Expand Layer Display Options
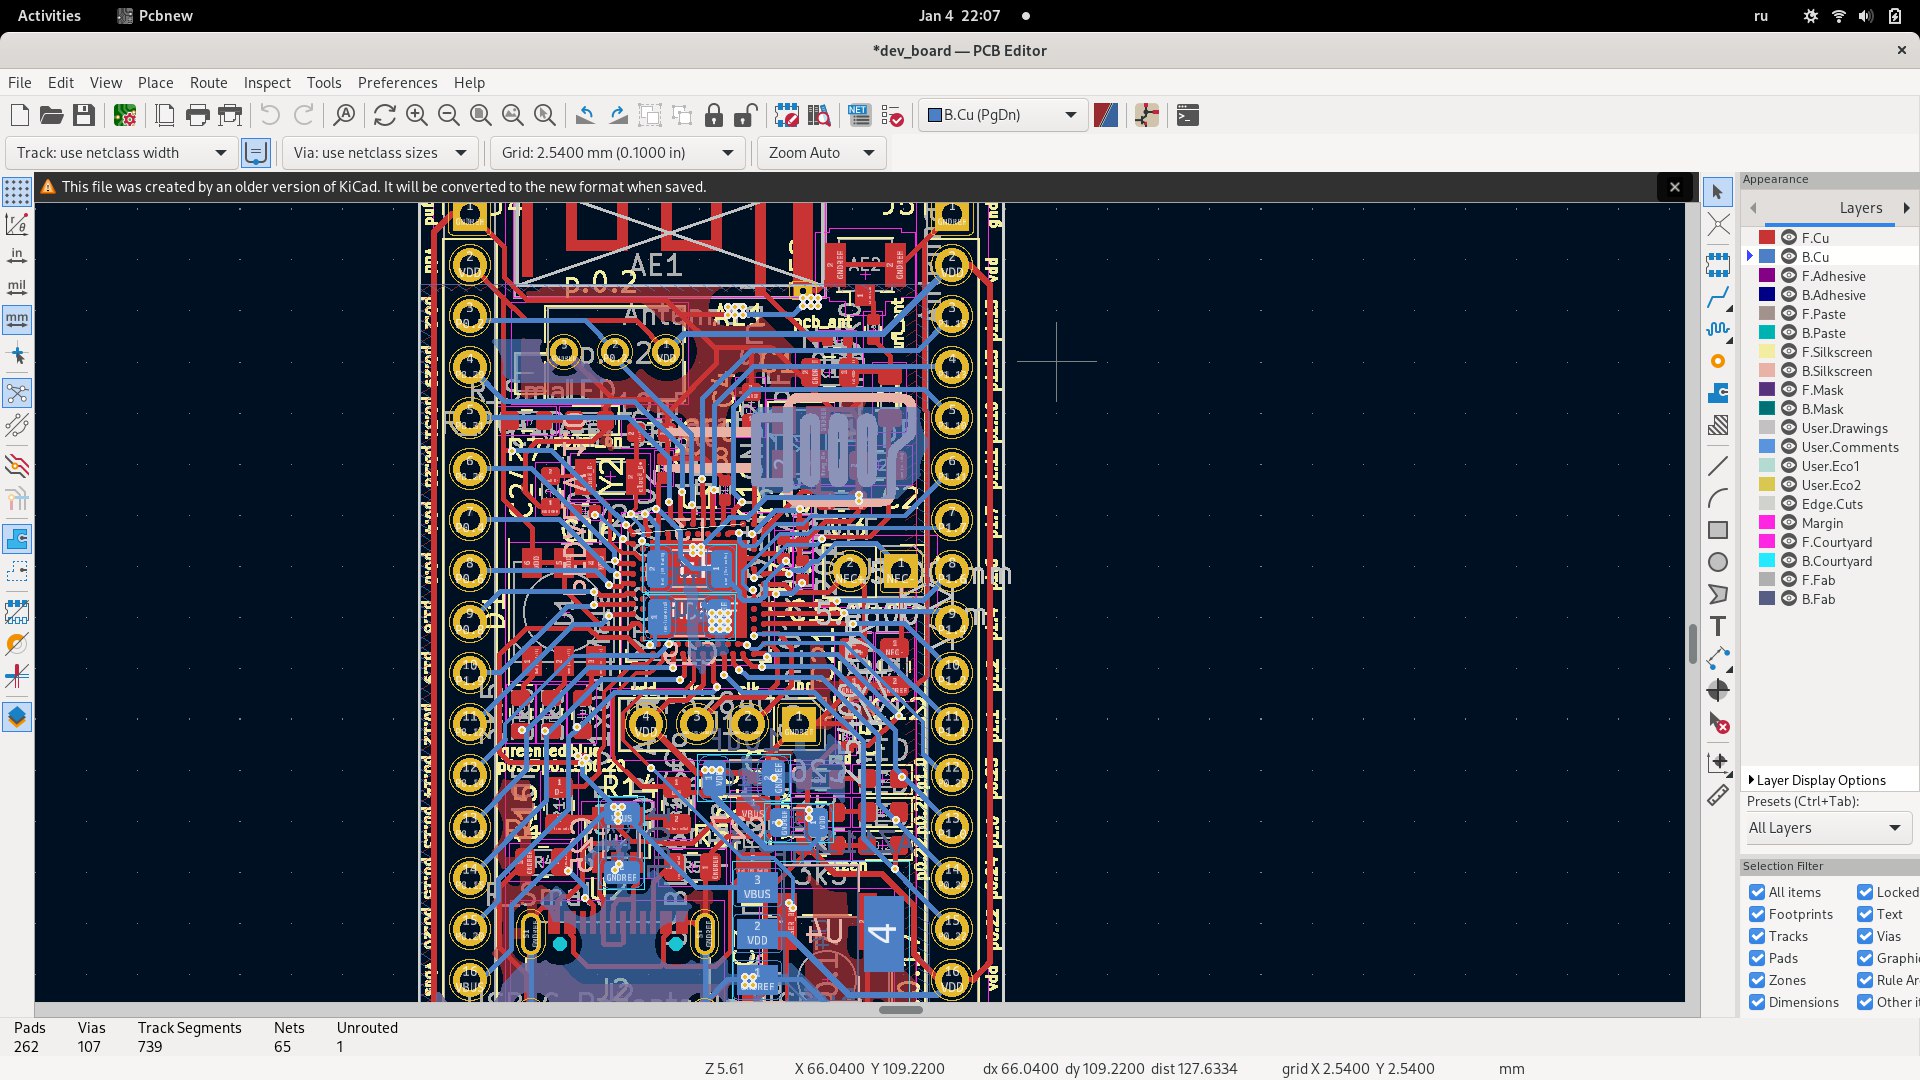Screen dimensions: 1920x1080 coord(1820,780)
